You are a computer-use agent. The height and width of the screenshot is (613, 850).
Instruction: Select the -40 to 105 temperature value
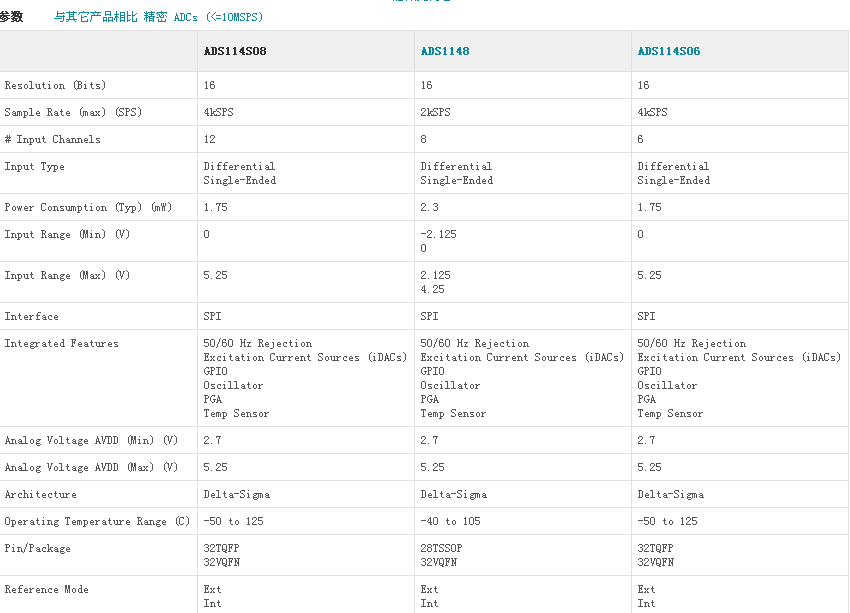coord(453,521)
